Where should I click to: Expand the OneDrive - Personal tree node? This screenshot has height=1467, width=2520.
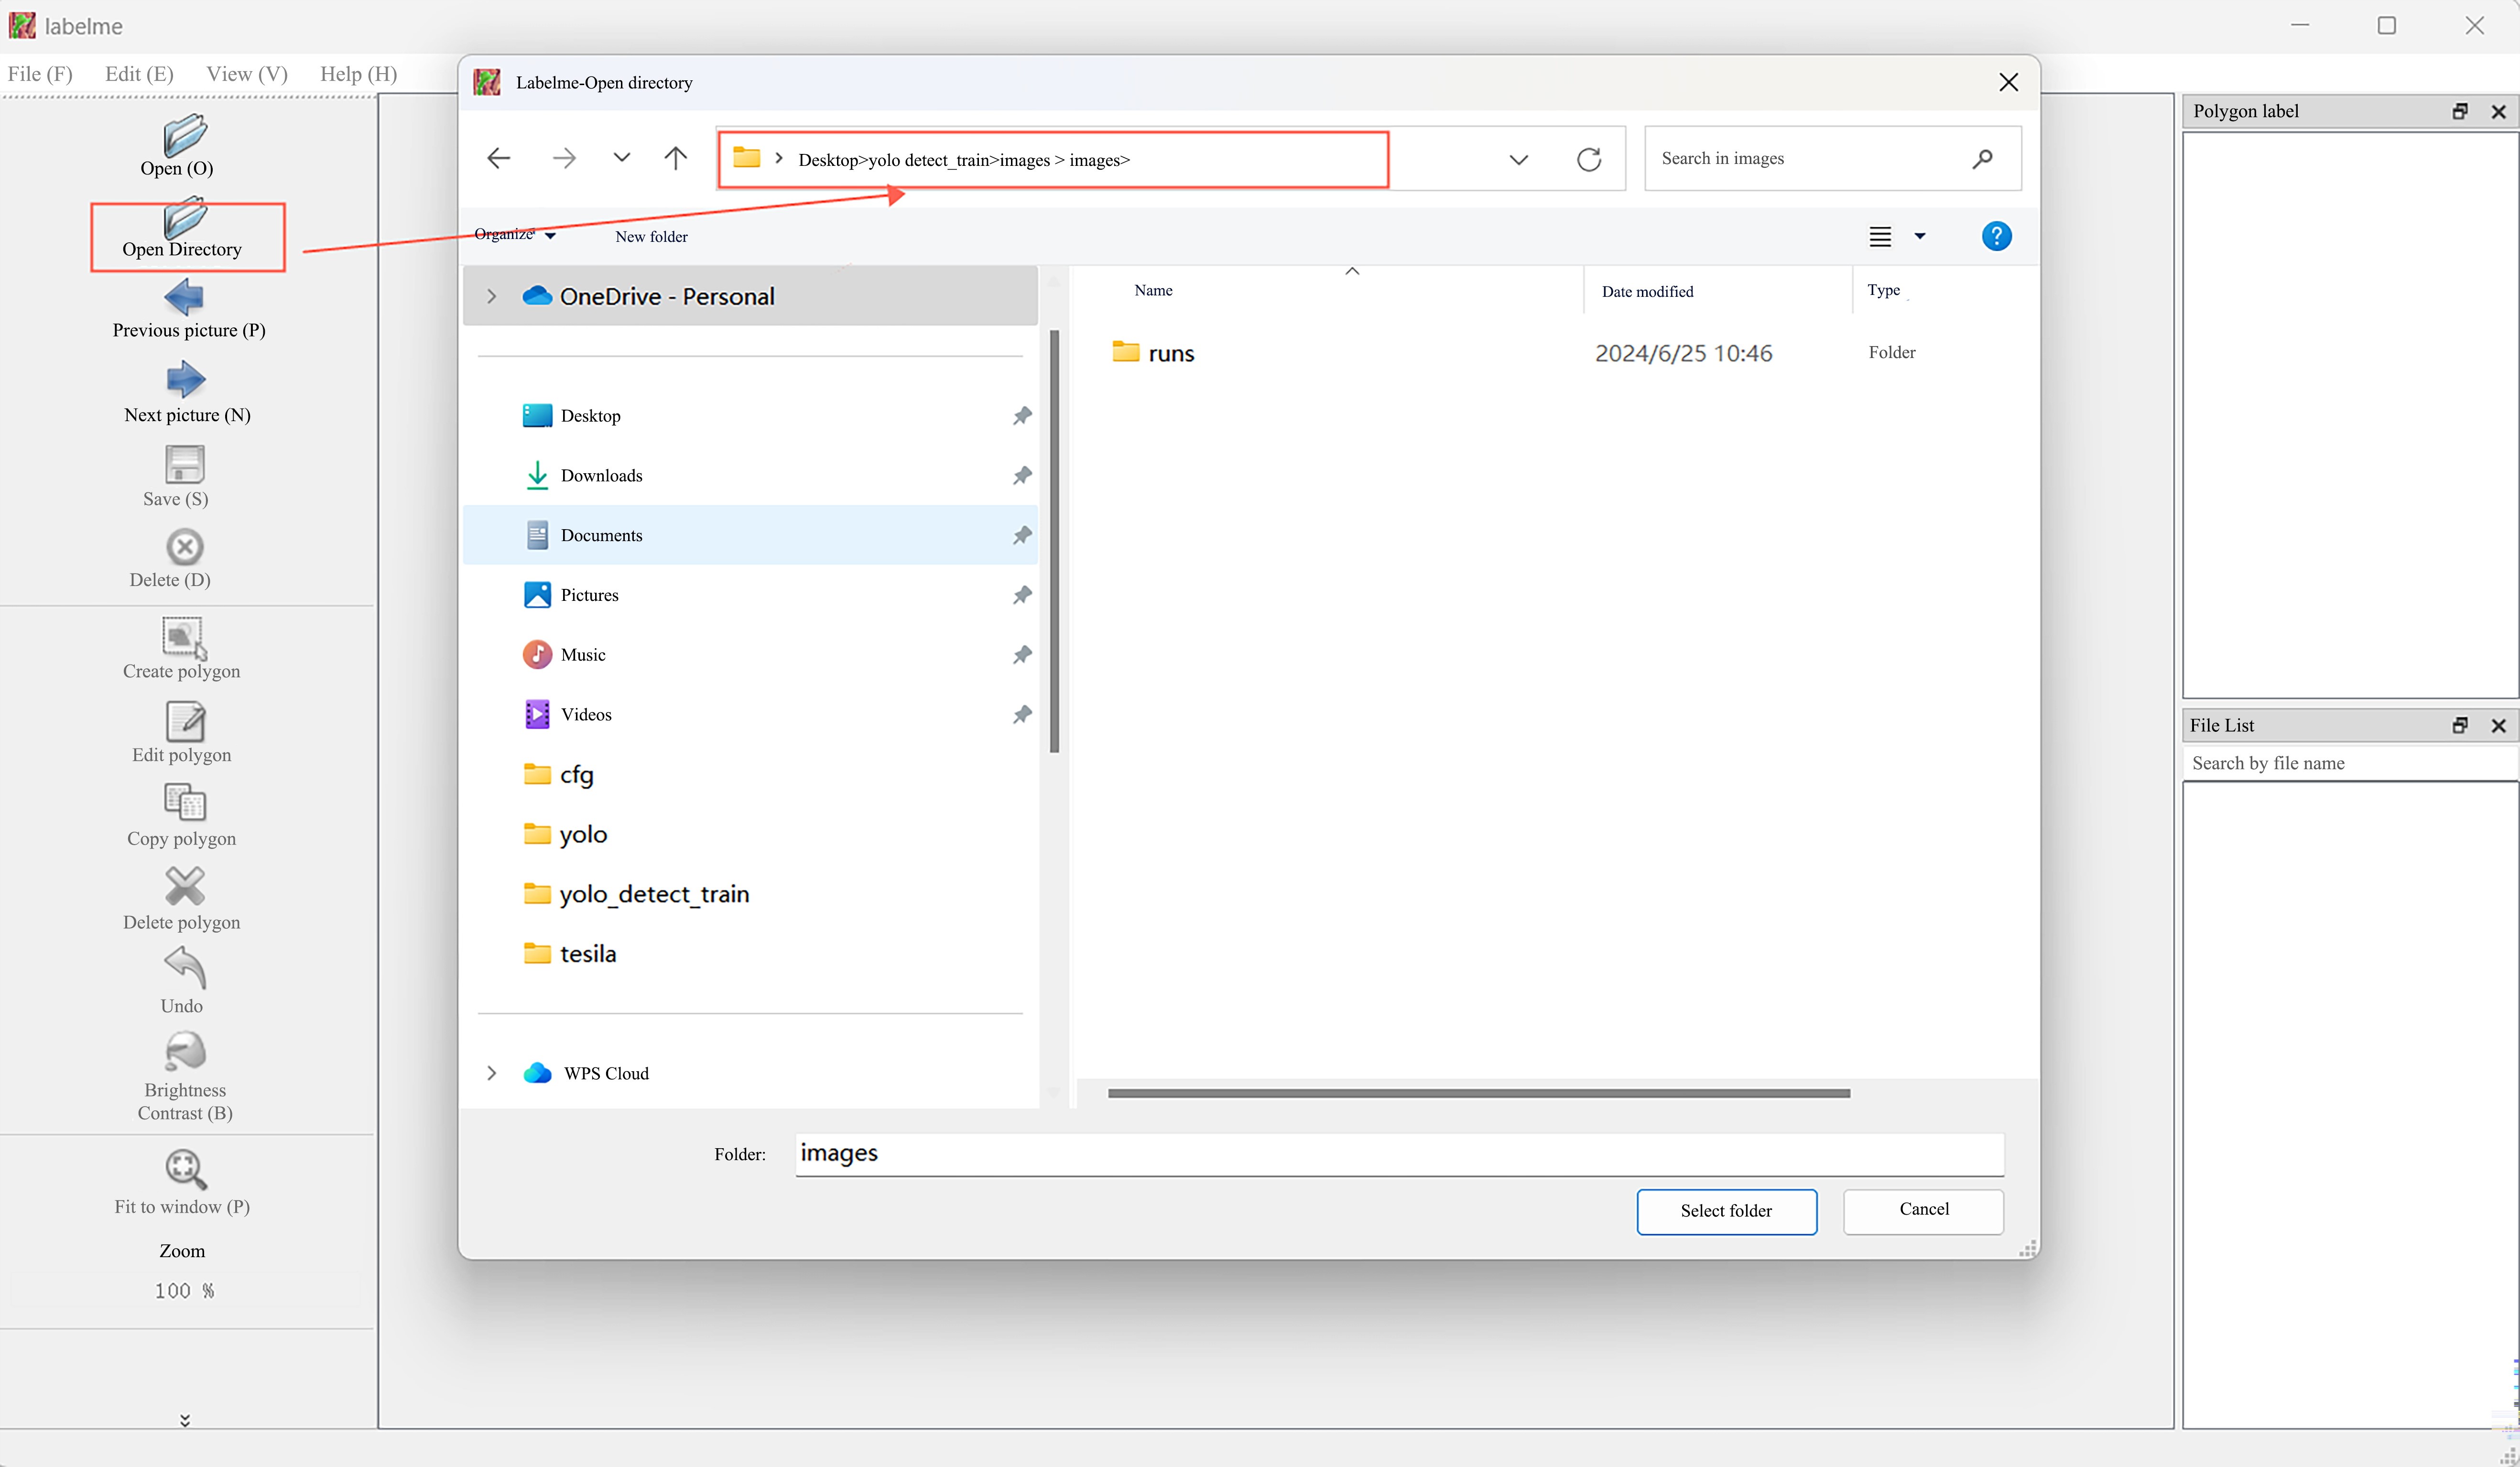pos(491,296)
